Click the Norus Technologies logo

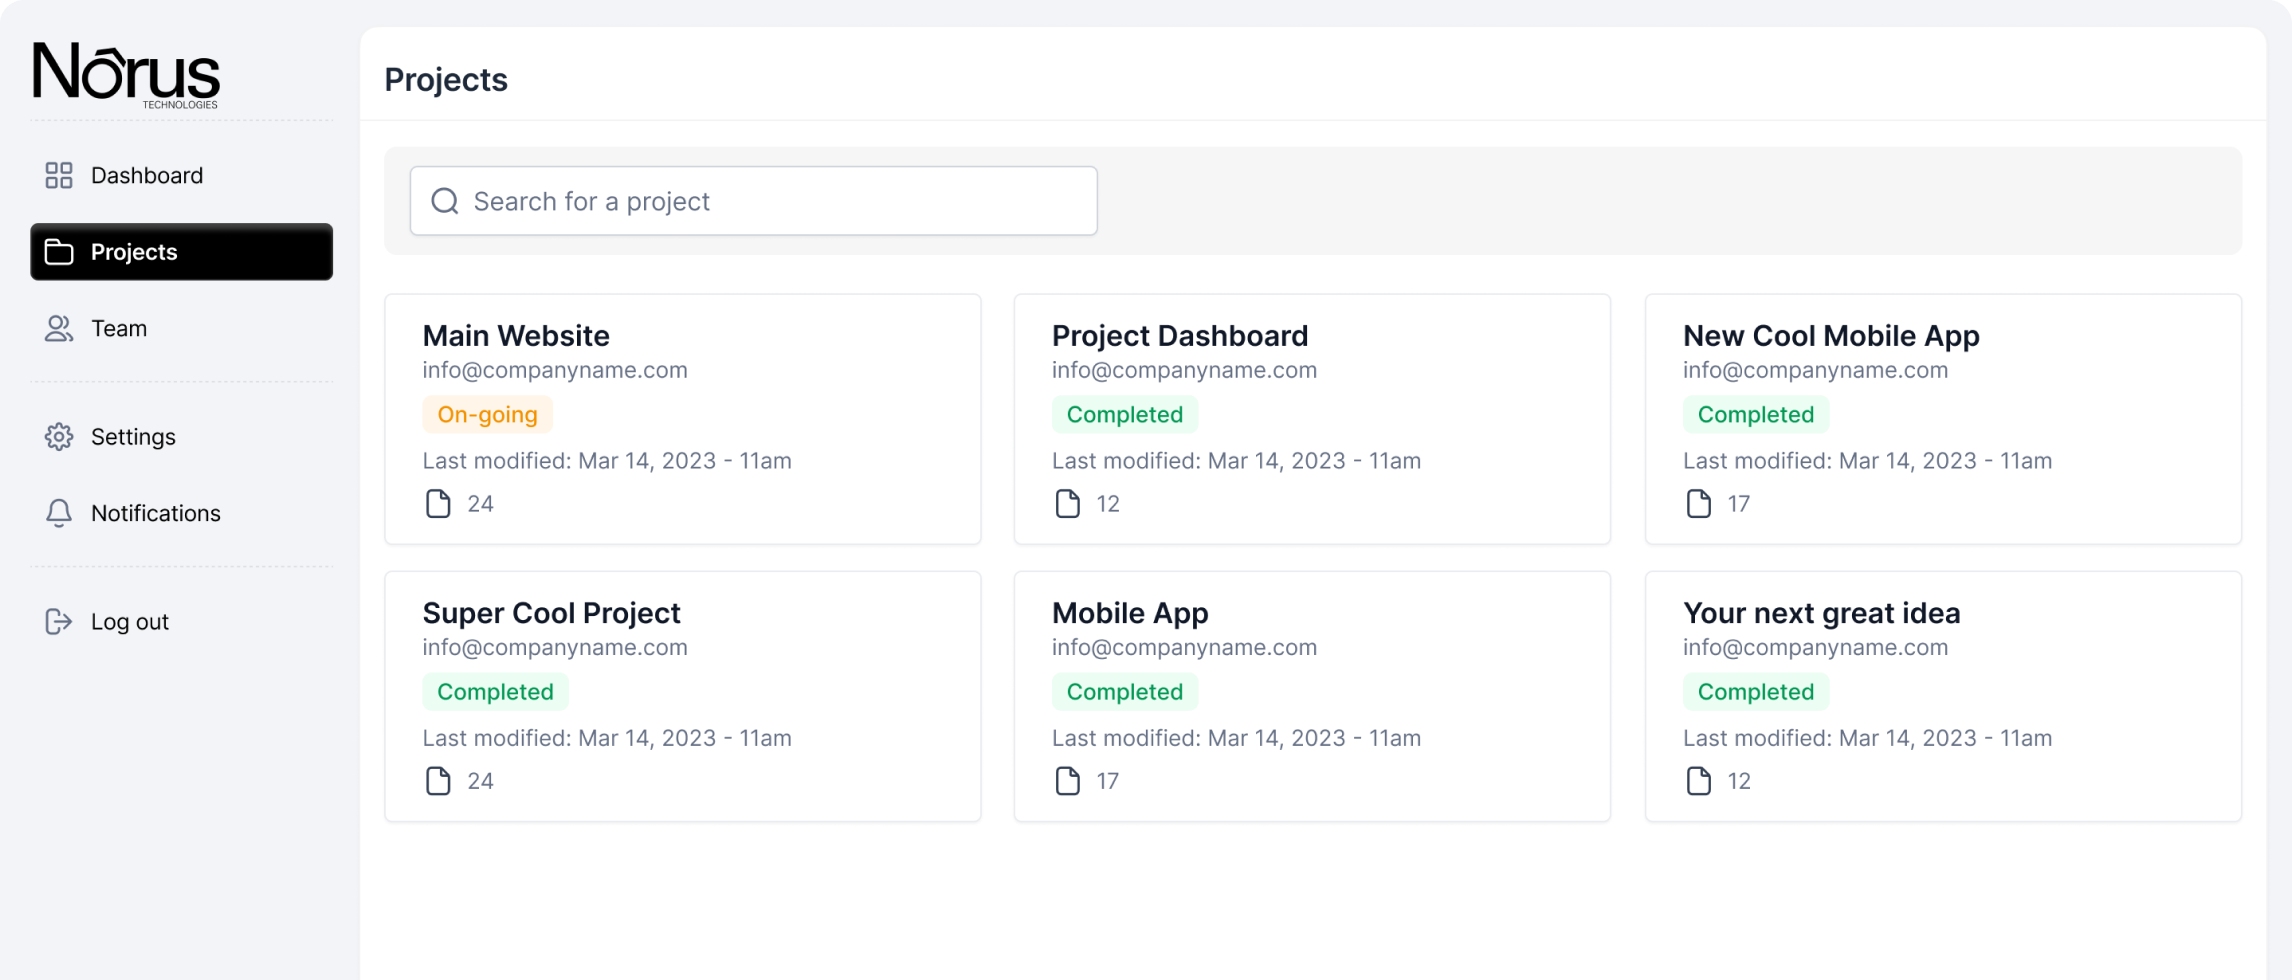pos(126,74)
